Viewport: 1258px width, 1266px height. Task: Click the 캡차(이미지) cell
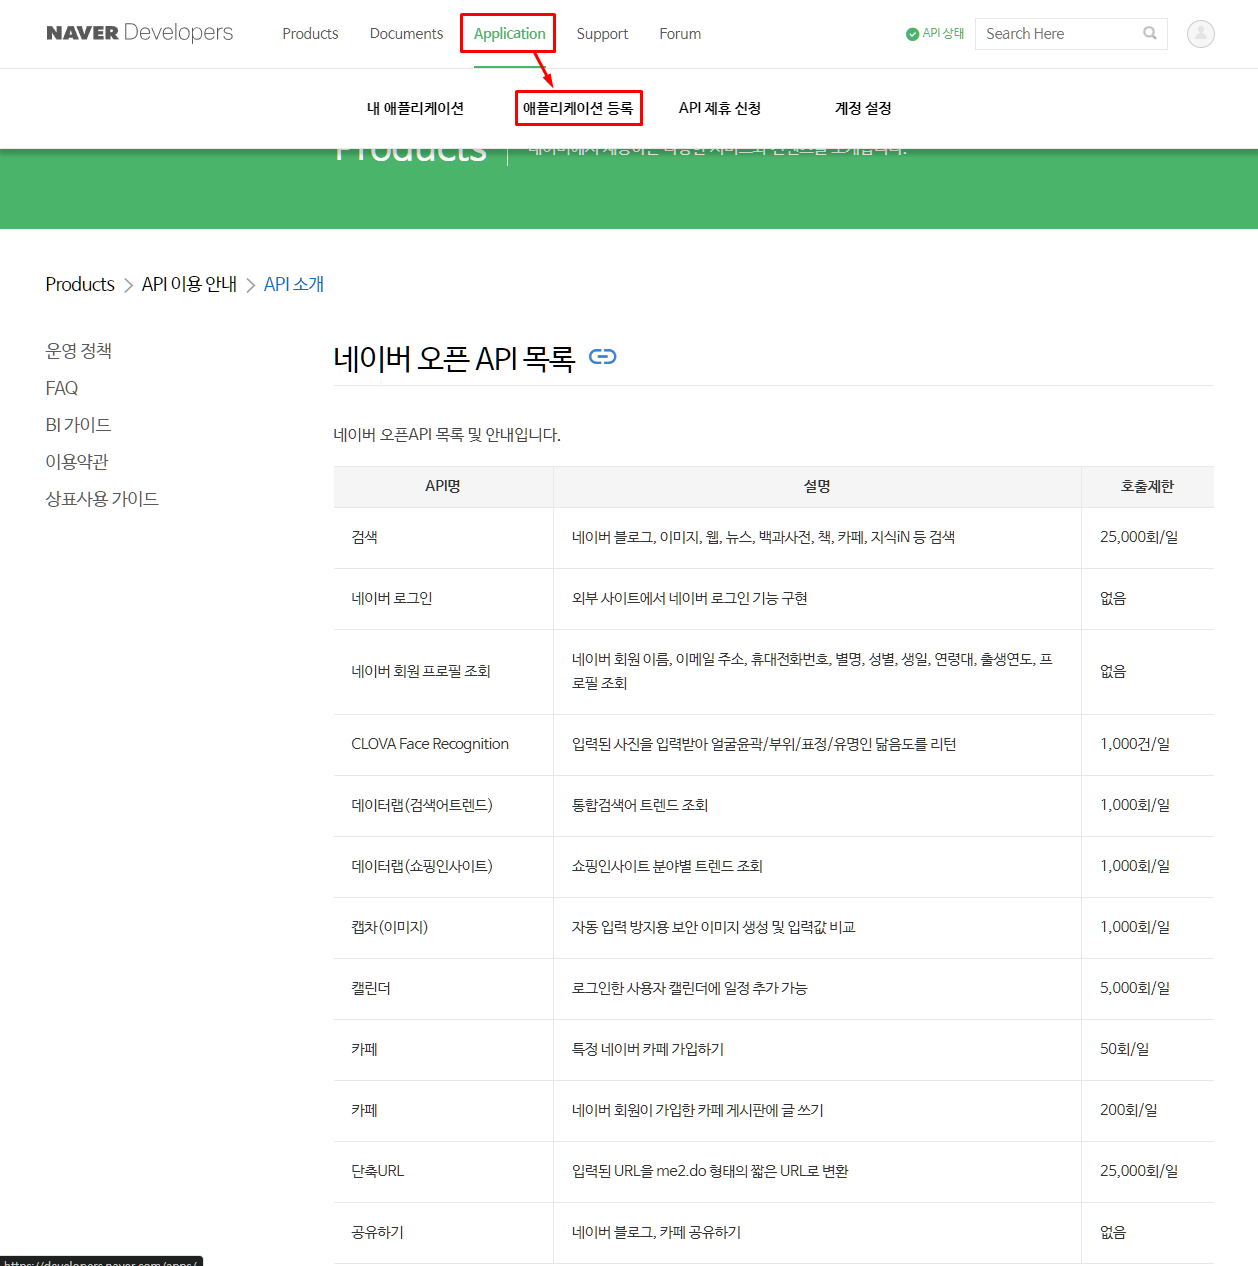[443, 928]
